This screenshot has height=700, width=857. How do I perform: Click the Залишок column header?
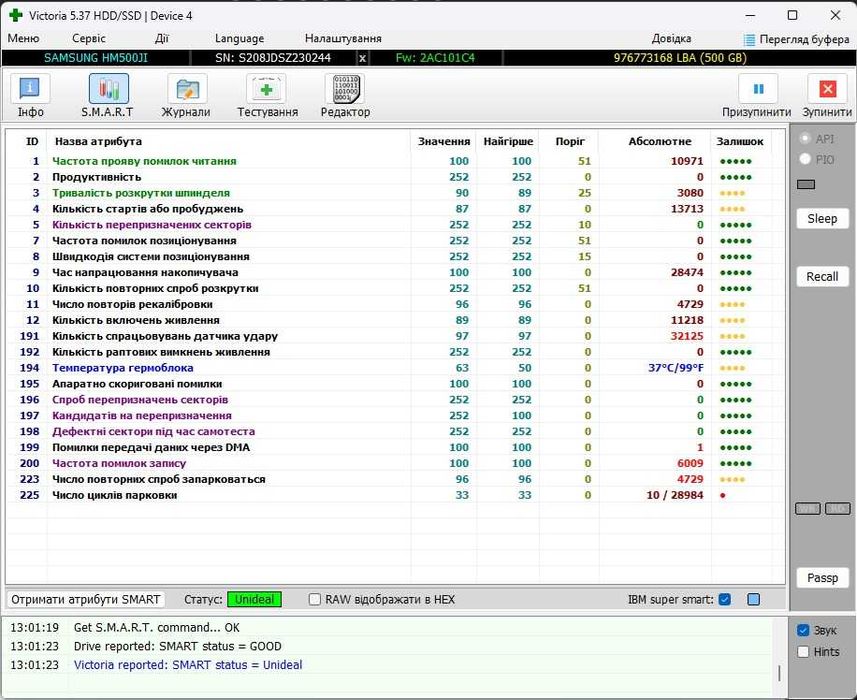tap(740, 142)
